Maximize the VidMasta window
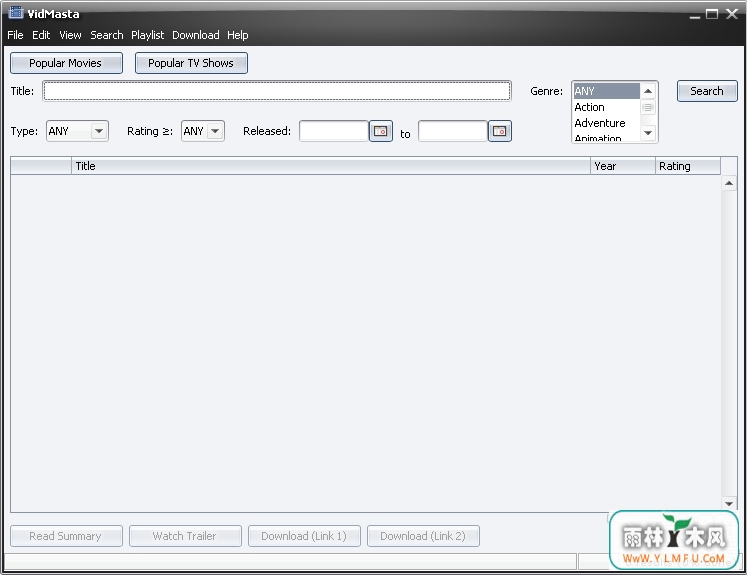Image resolution: width=747 pixels, height=575 pixels. coord(712,14)
